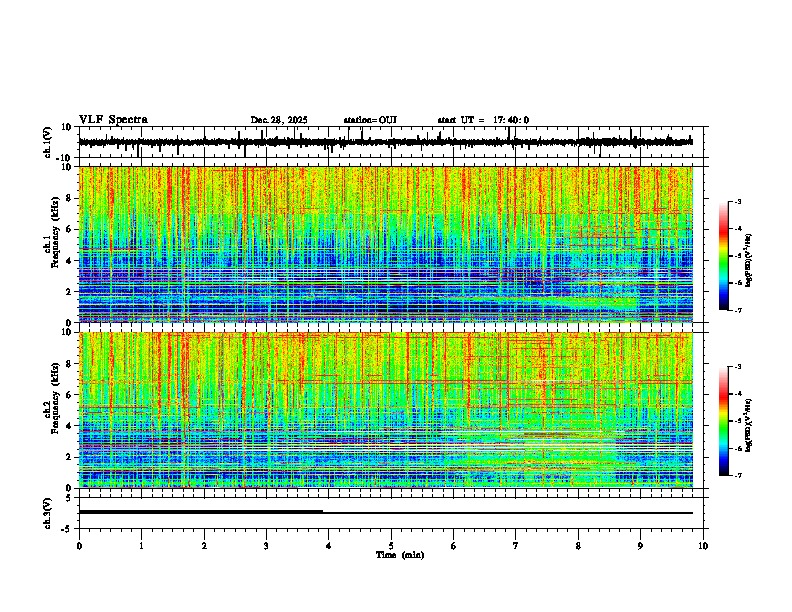Click inside the ch.2 spectrogram panel
Viewport: 792px width, 612px height.
coord(386,410)
